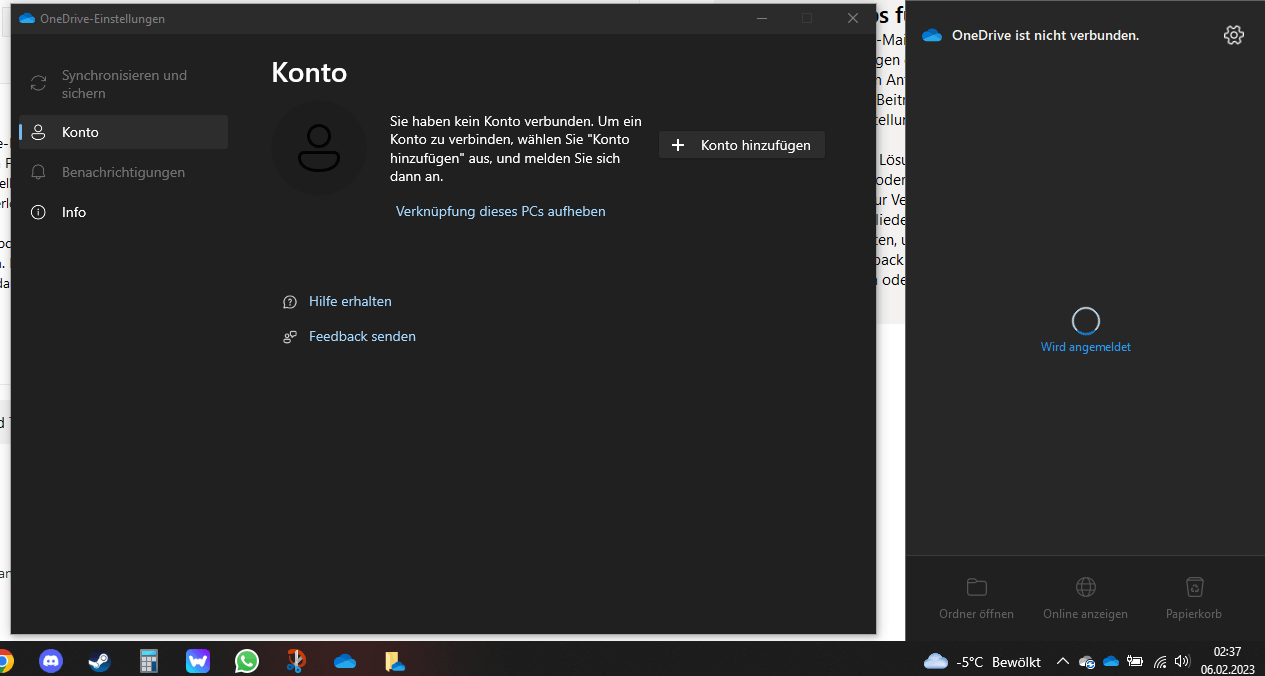Click the OneDrive-Einstellungen title bar icon
The height and width of the screenshot is (676, 1265).
tap(27, 18)
